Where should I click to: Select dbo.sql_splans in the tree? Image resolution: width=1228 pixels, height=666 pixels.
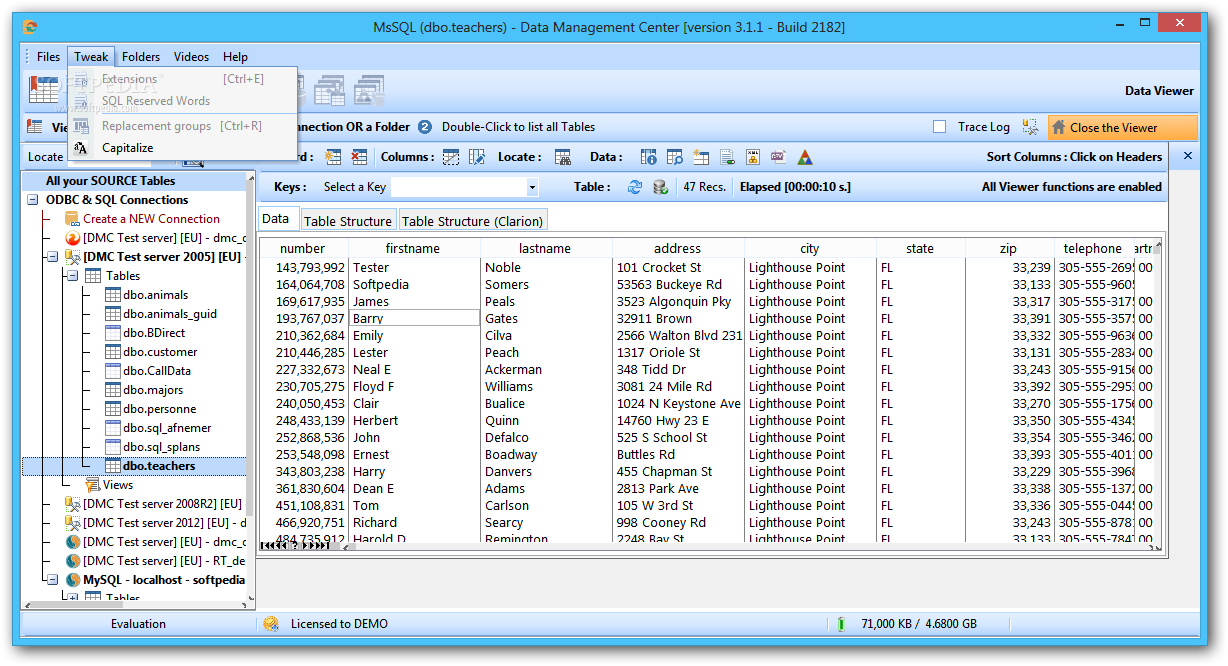[161, 447]
